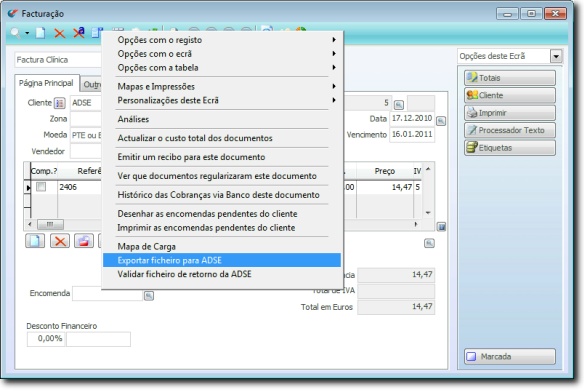Click the Vencimento field 16.01.2011

pos(412,134)
